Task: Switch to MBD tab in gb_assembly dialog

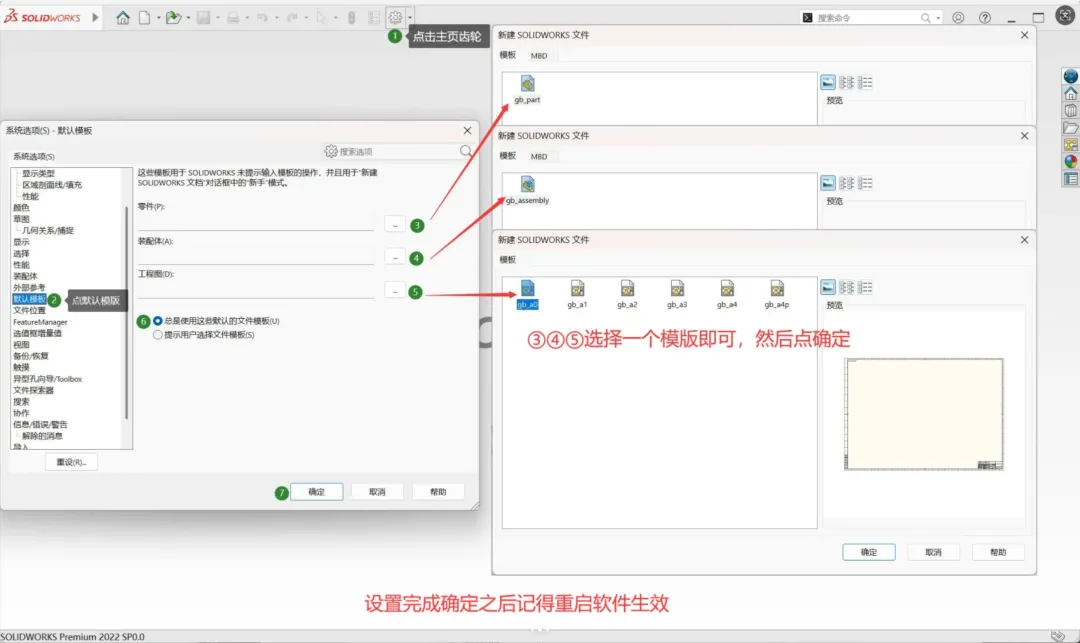Action: tap(539, 156)
